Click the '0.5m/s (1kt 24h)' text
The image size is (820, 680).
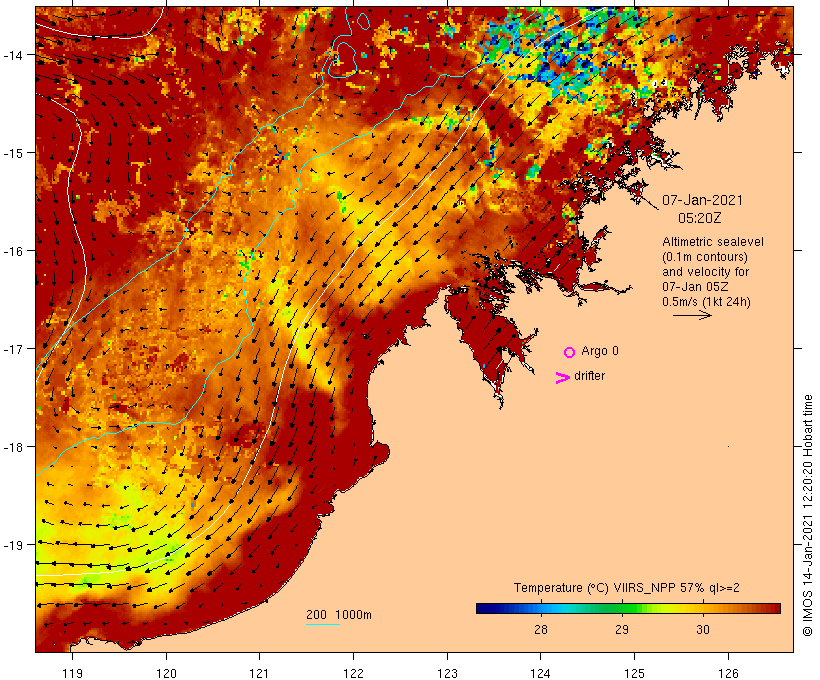click(706, 302)
